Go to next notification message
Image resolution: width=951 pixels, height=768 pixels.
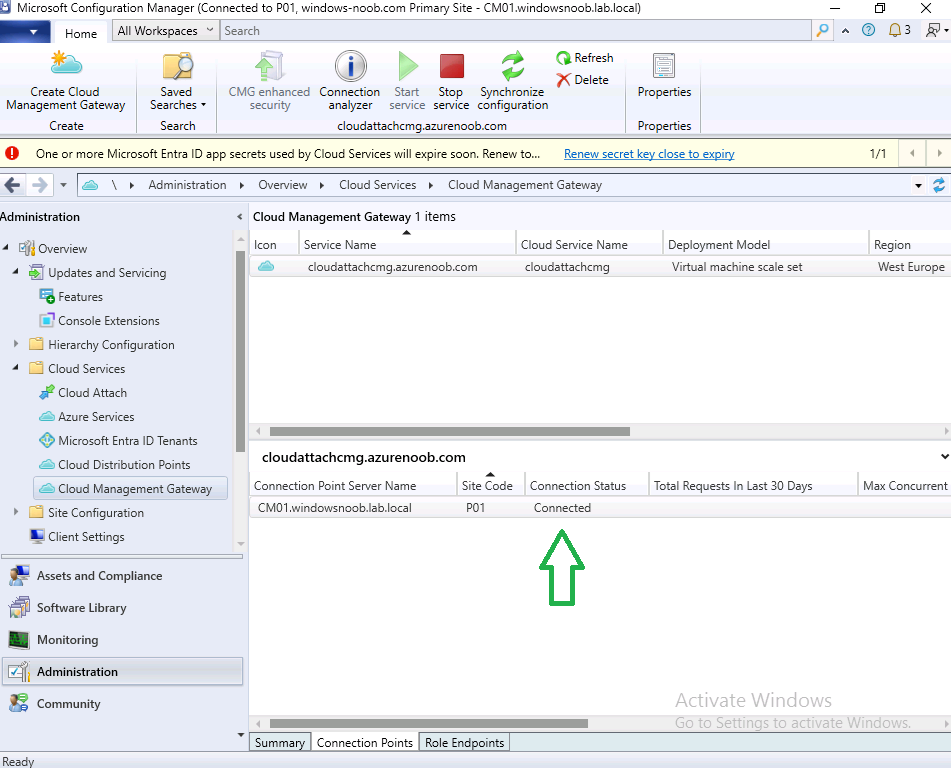pyautogui.click(x=939, y=153)
